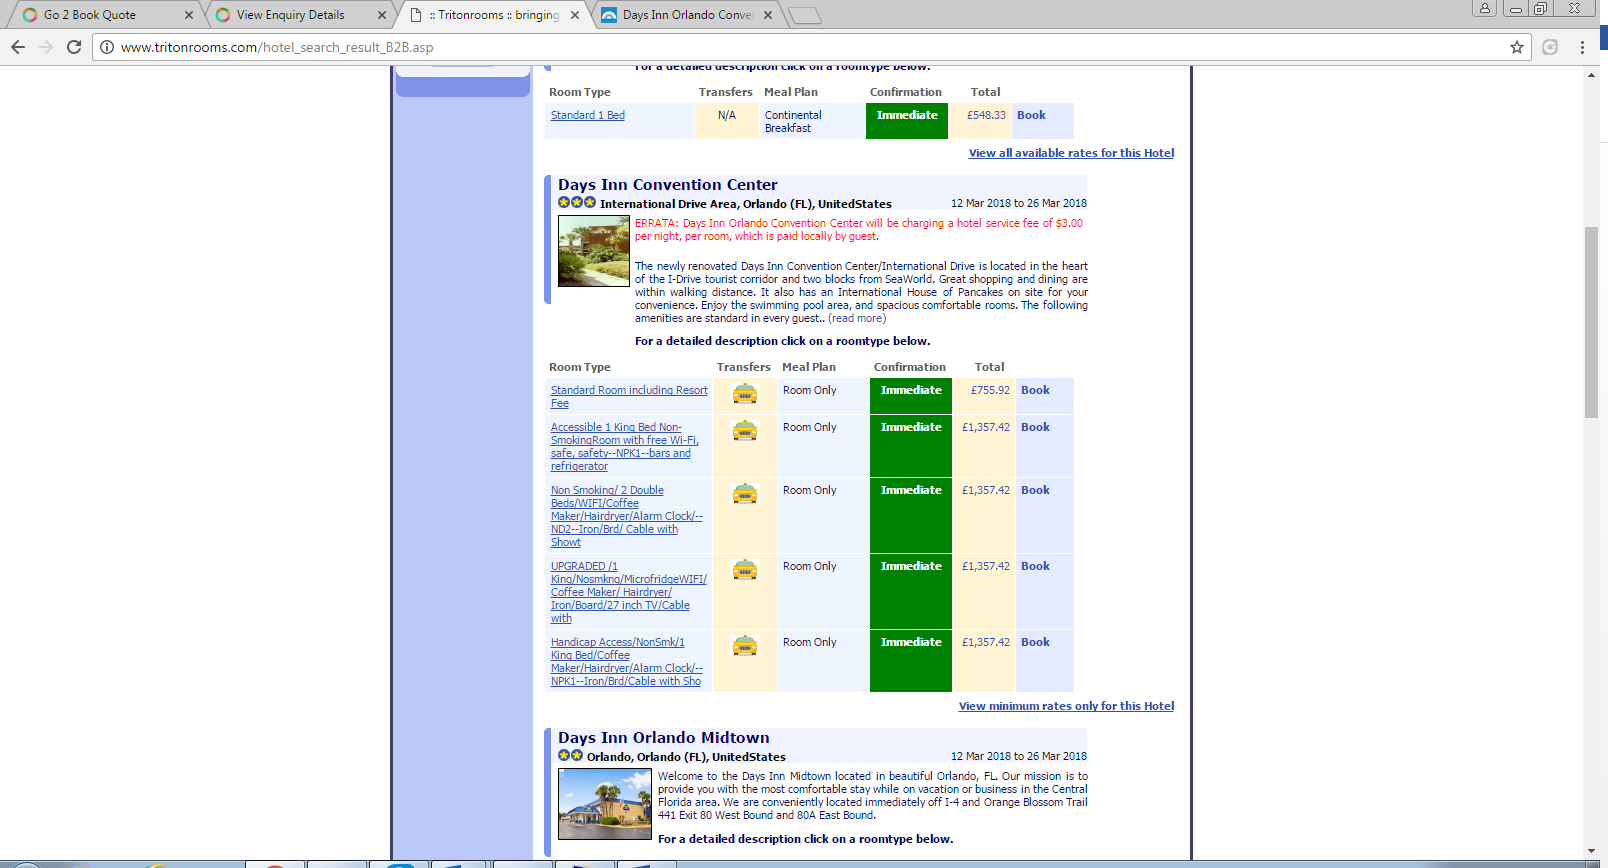Viewport: 1608px width, 868px height.
Task: Open Accessible 1 King Bed Non-Smoking room link
Action: click(x=625, y=447)
